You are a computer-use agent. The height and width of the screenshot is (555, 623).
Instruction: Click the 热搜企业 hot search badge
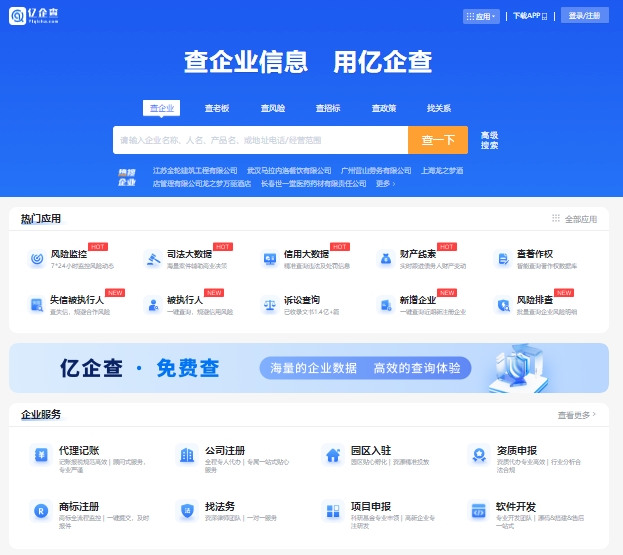pos(127,177)
